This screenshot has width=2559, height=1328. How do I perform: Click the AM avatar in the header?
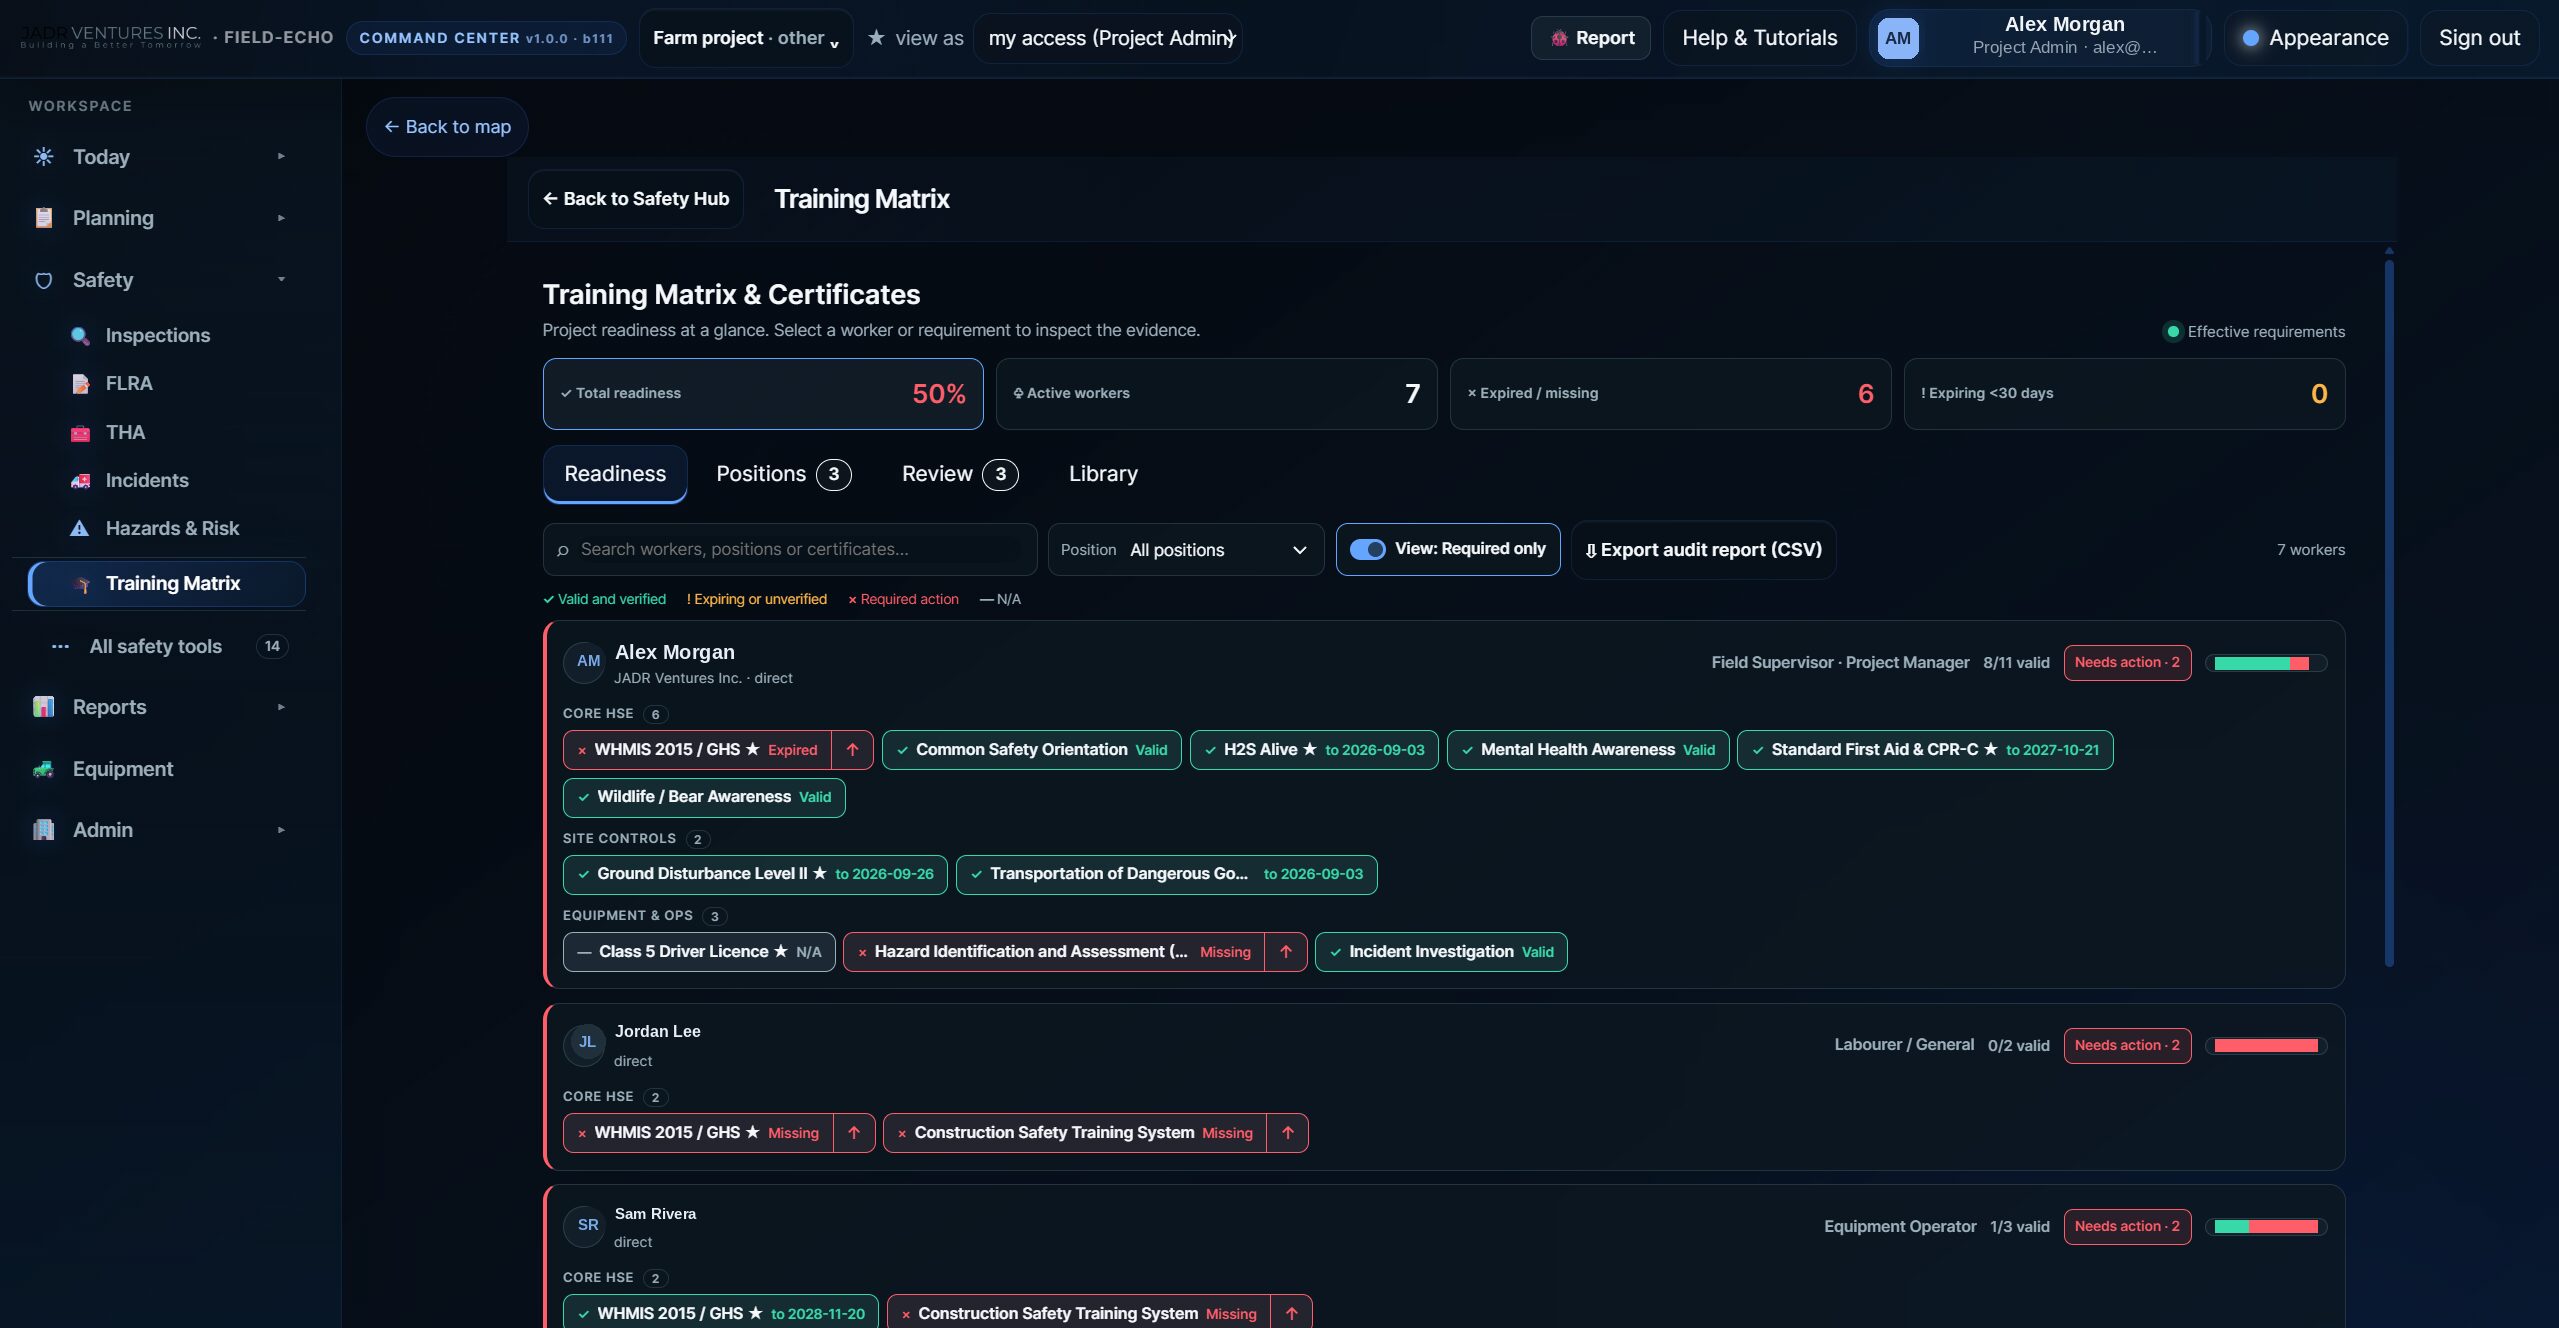point(1898,38)
